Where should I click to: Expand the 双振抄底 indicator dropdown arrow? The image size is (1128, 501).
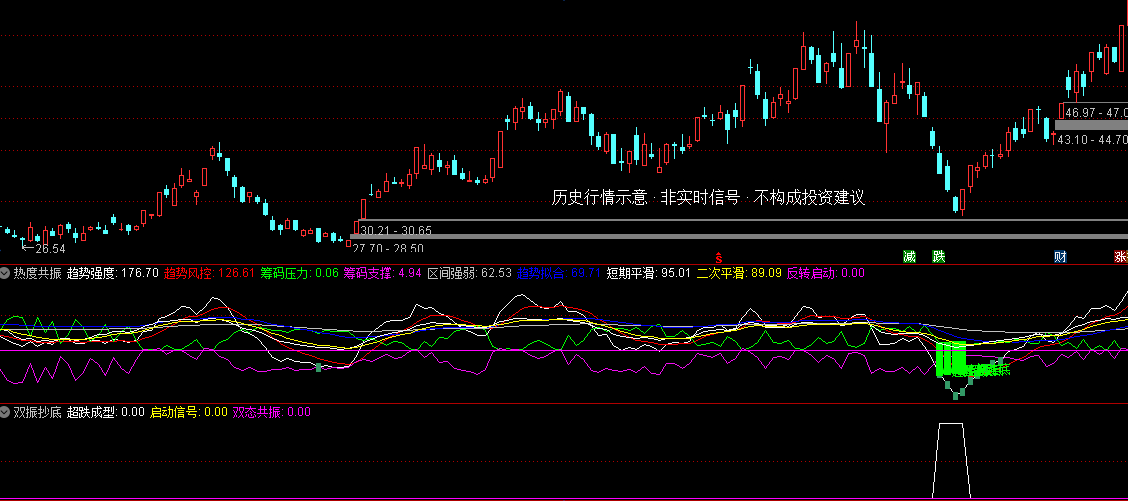coord(6,412)
